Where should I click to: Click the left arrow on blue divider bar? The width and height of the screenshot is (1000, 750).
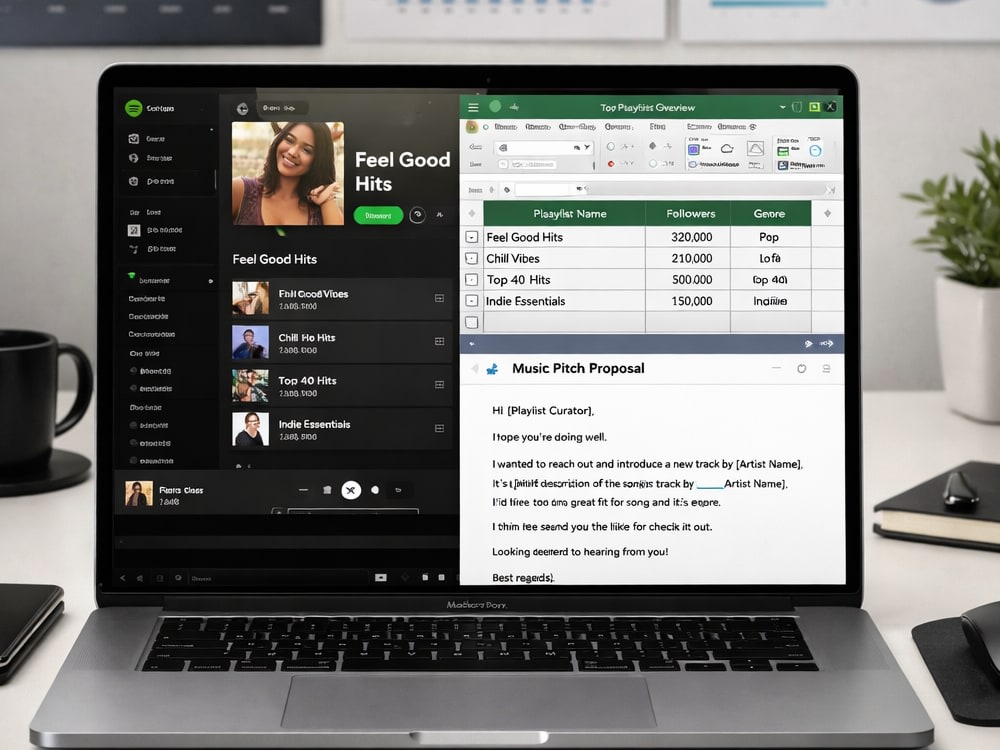point(472,344)
